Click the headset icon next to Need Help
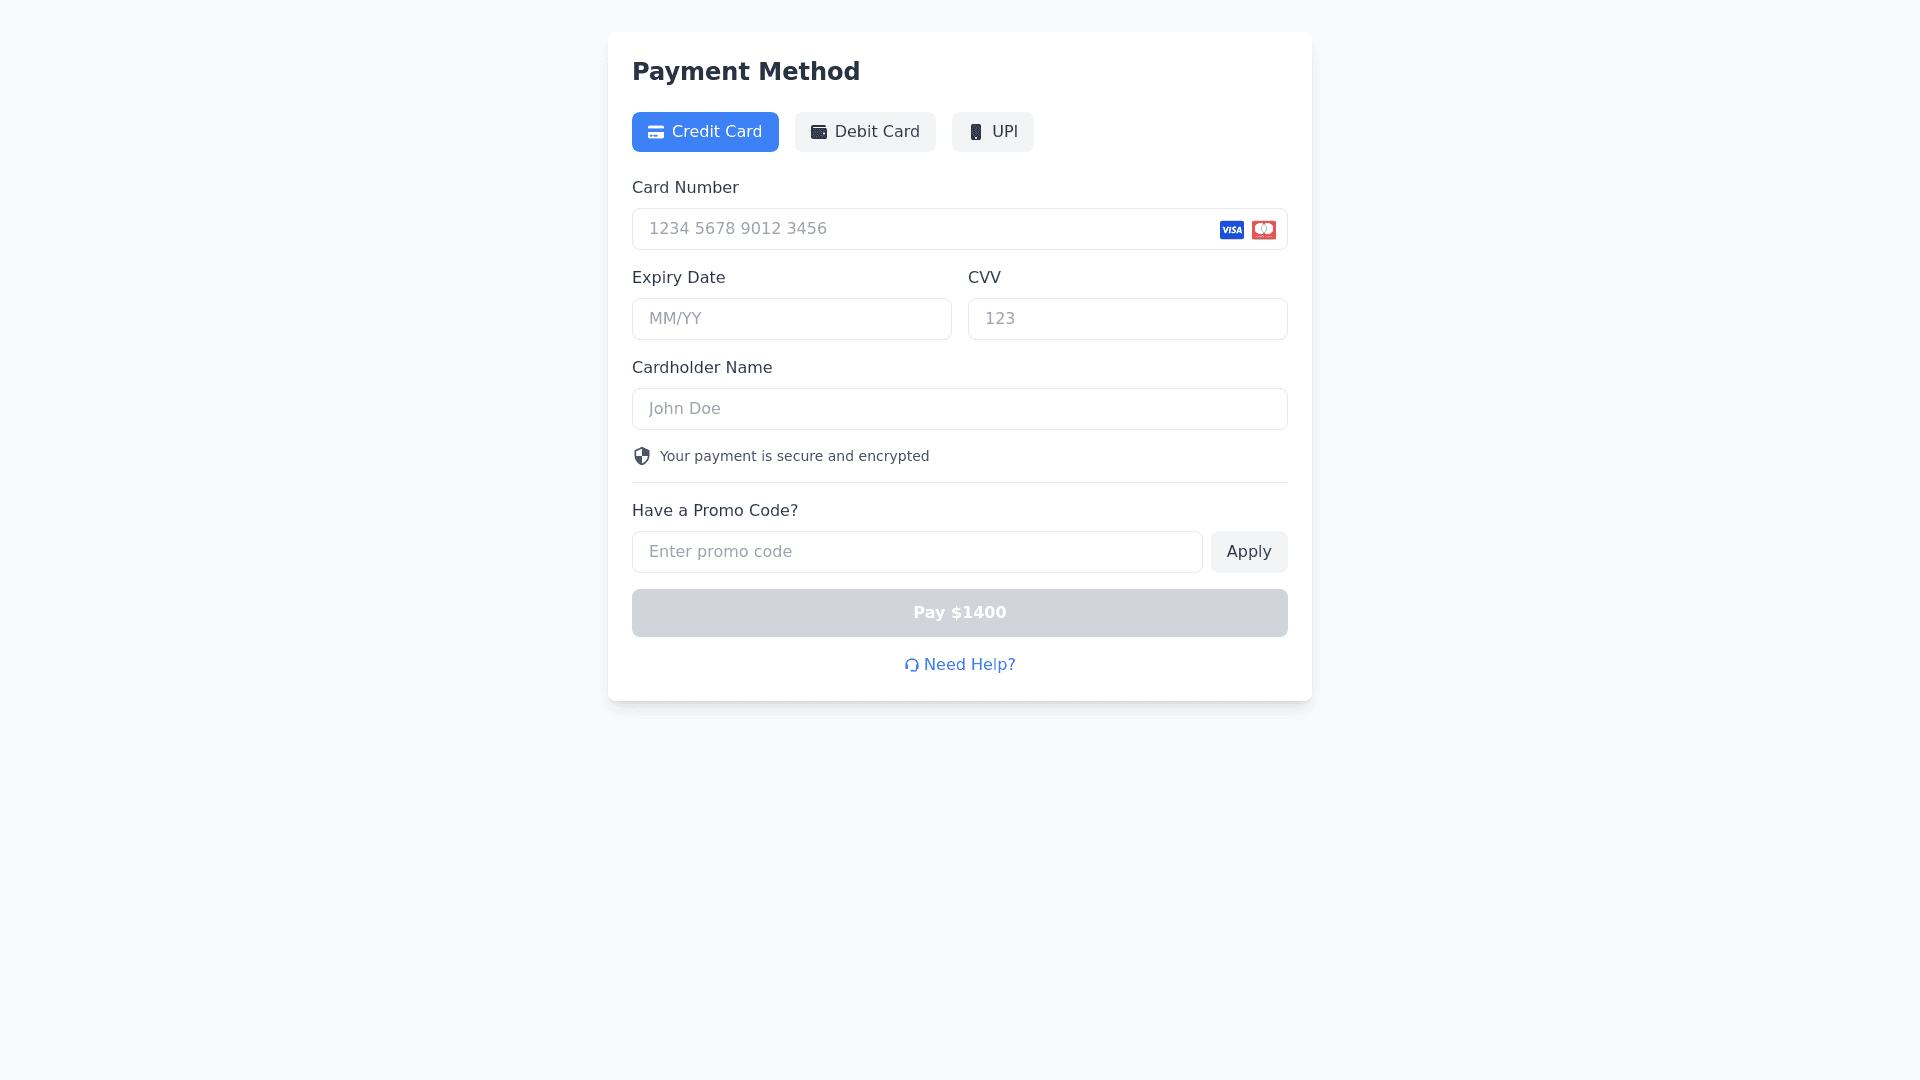The image size is (1920, 1080). point(911,665)
